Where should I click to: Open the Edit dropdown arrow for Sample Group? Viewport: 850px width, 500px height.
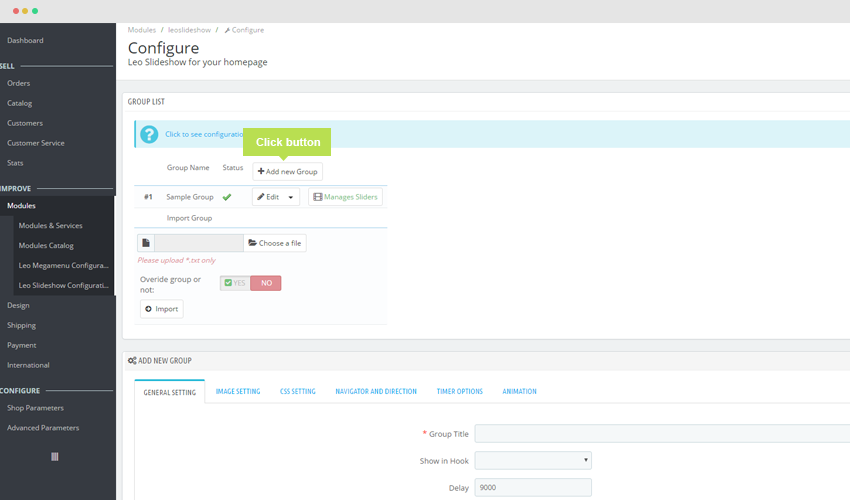point(291,197)
